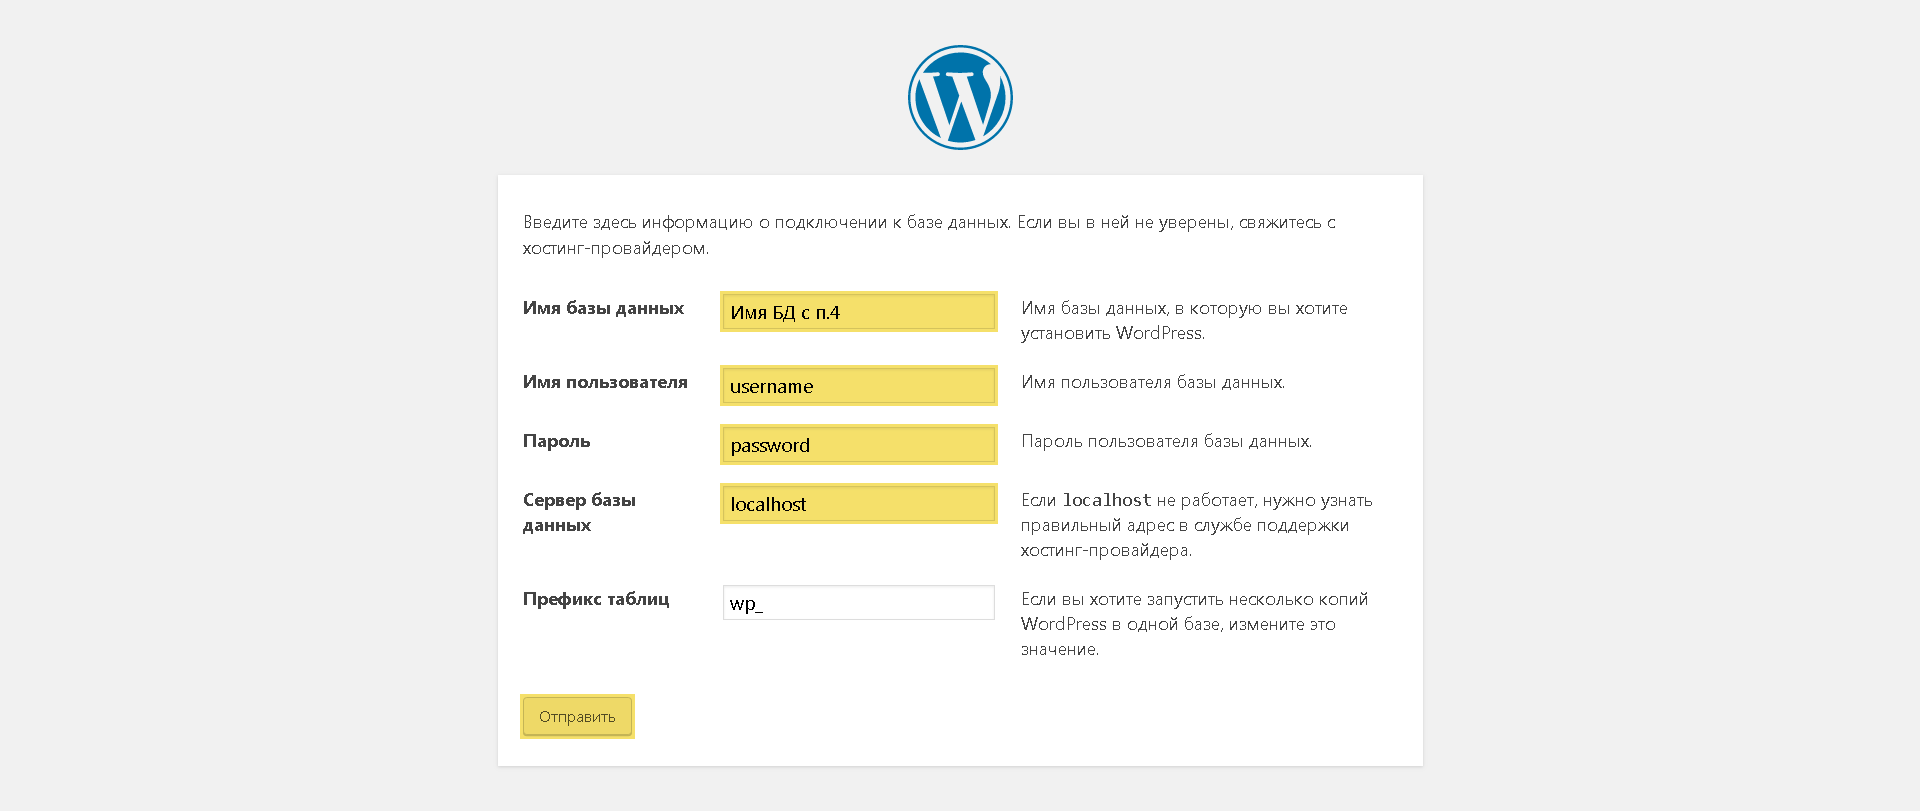Click the monospace 'localhost' word in the hint

pos(1107,500)
